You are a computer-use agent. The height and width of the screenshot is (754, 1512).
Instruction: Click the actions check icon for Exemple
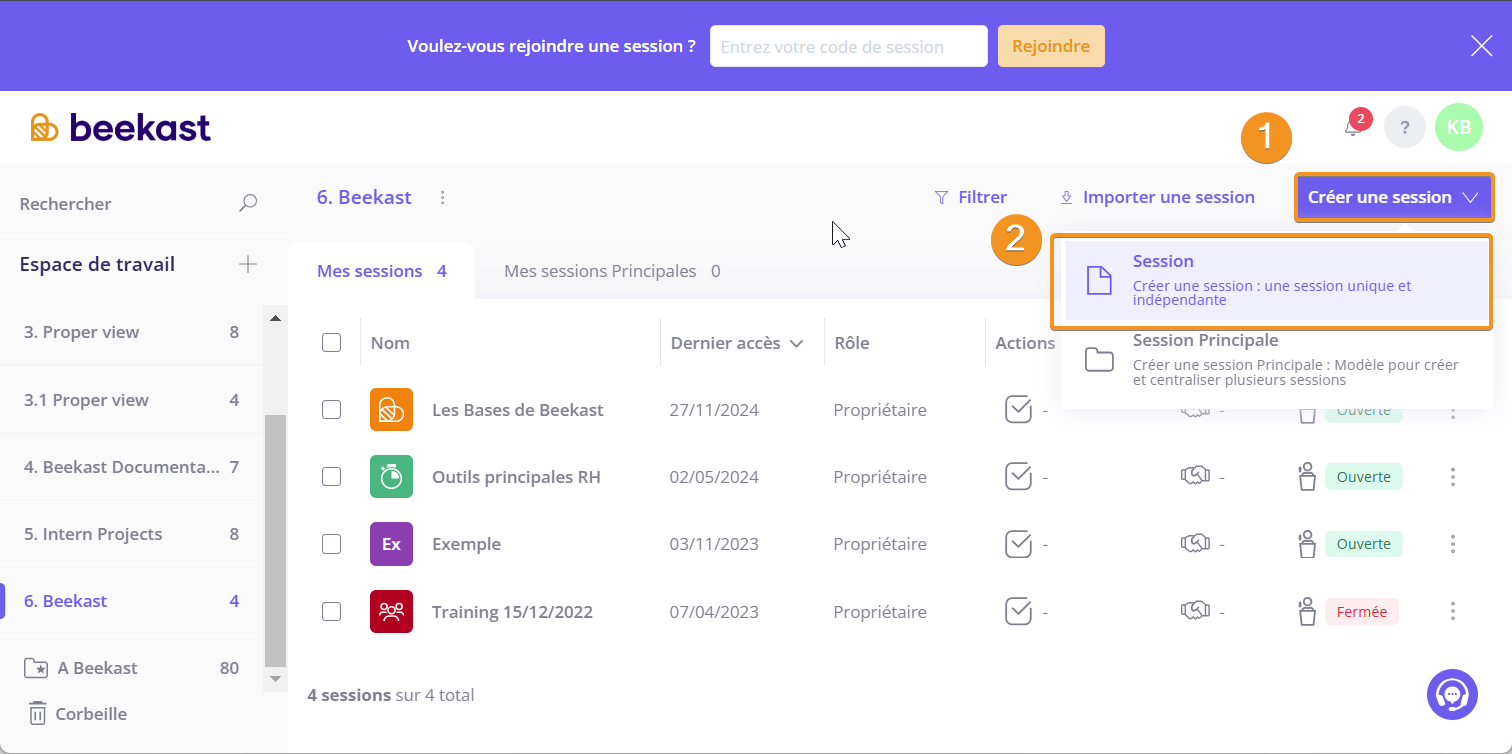[x=1018, y=544]
